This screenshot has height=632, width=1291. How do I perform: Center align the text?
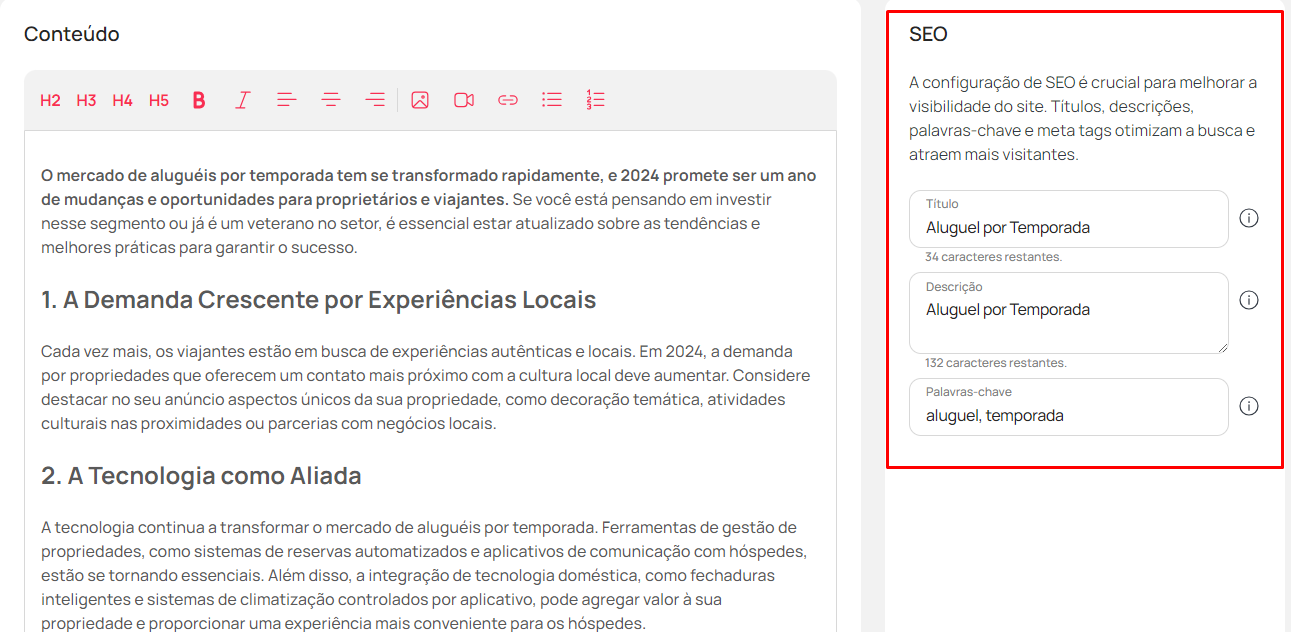331,100
